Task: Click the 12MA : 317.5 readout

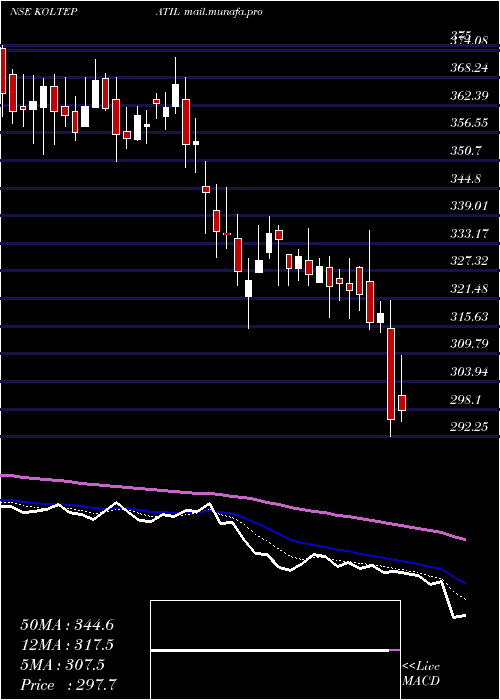Action: point(67,645)
